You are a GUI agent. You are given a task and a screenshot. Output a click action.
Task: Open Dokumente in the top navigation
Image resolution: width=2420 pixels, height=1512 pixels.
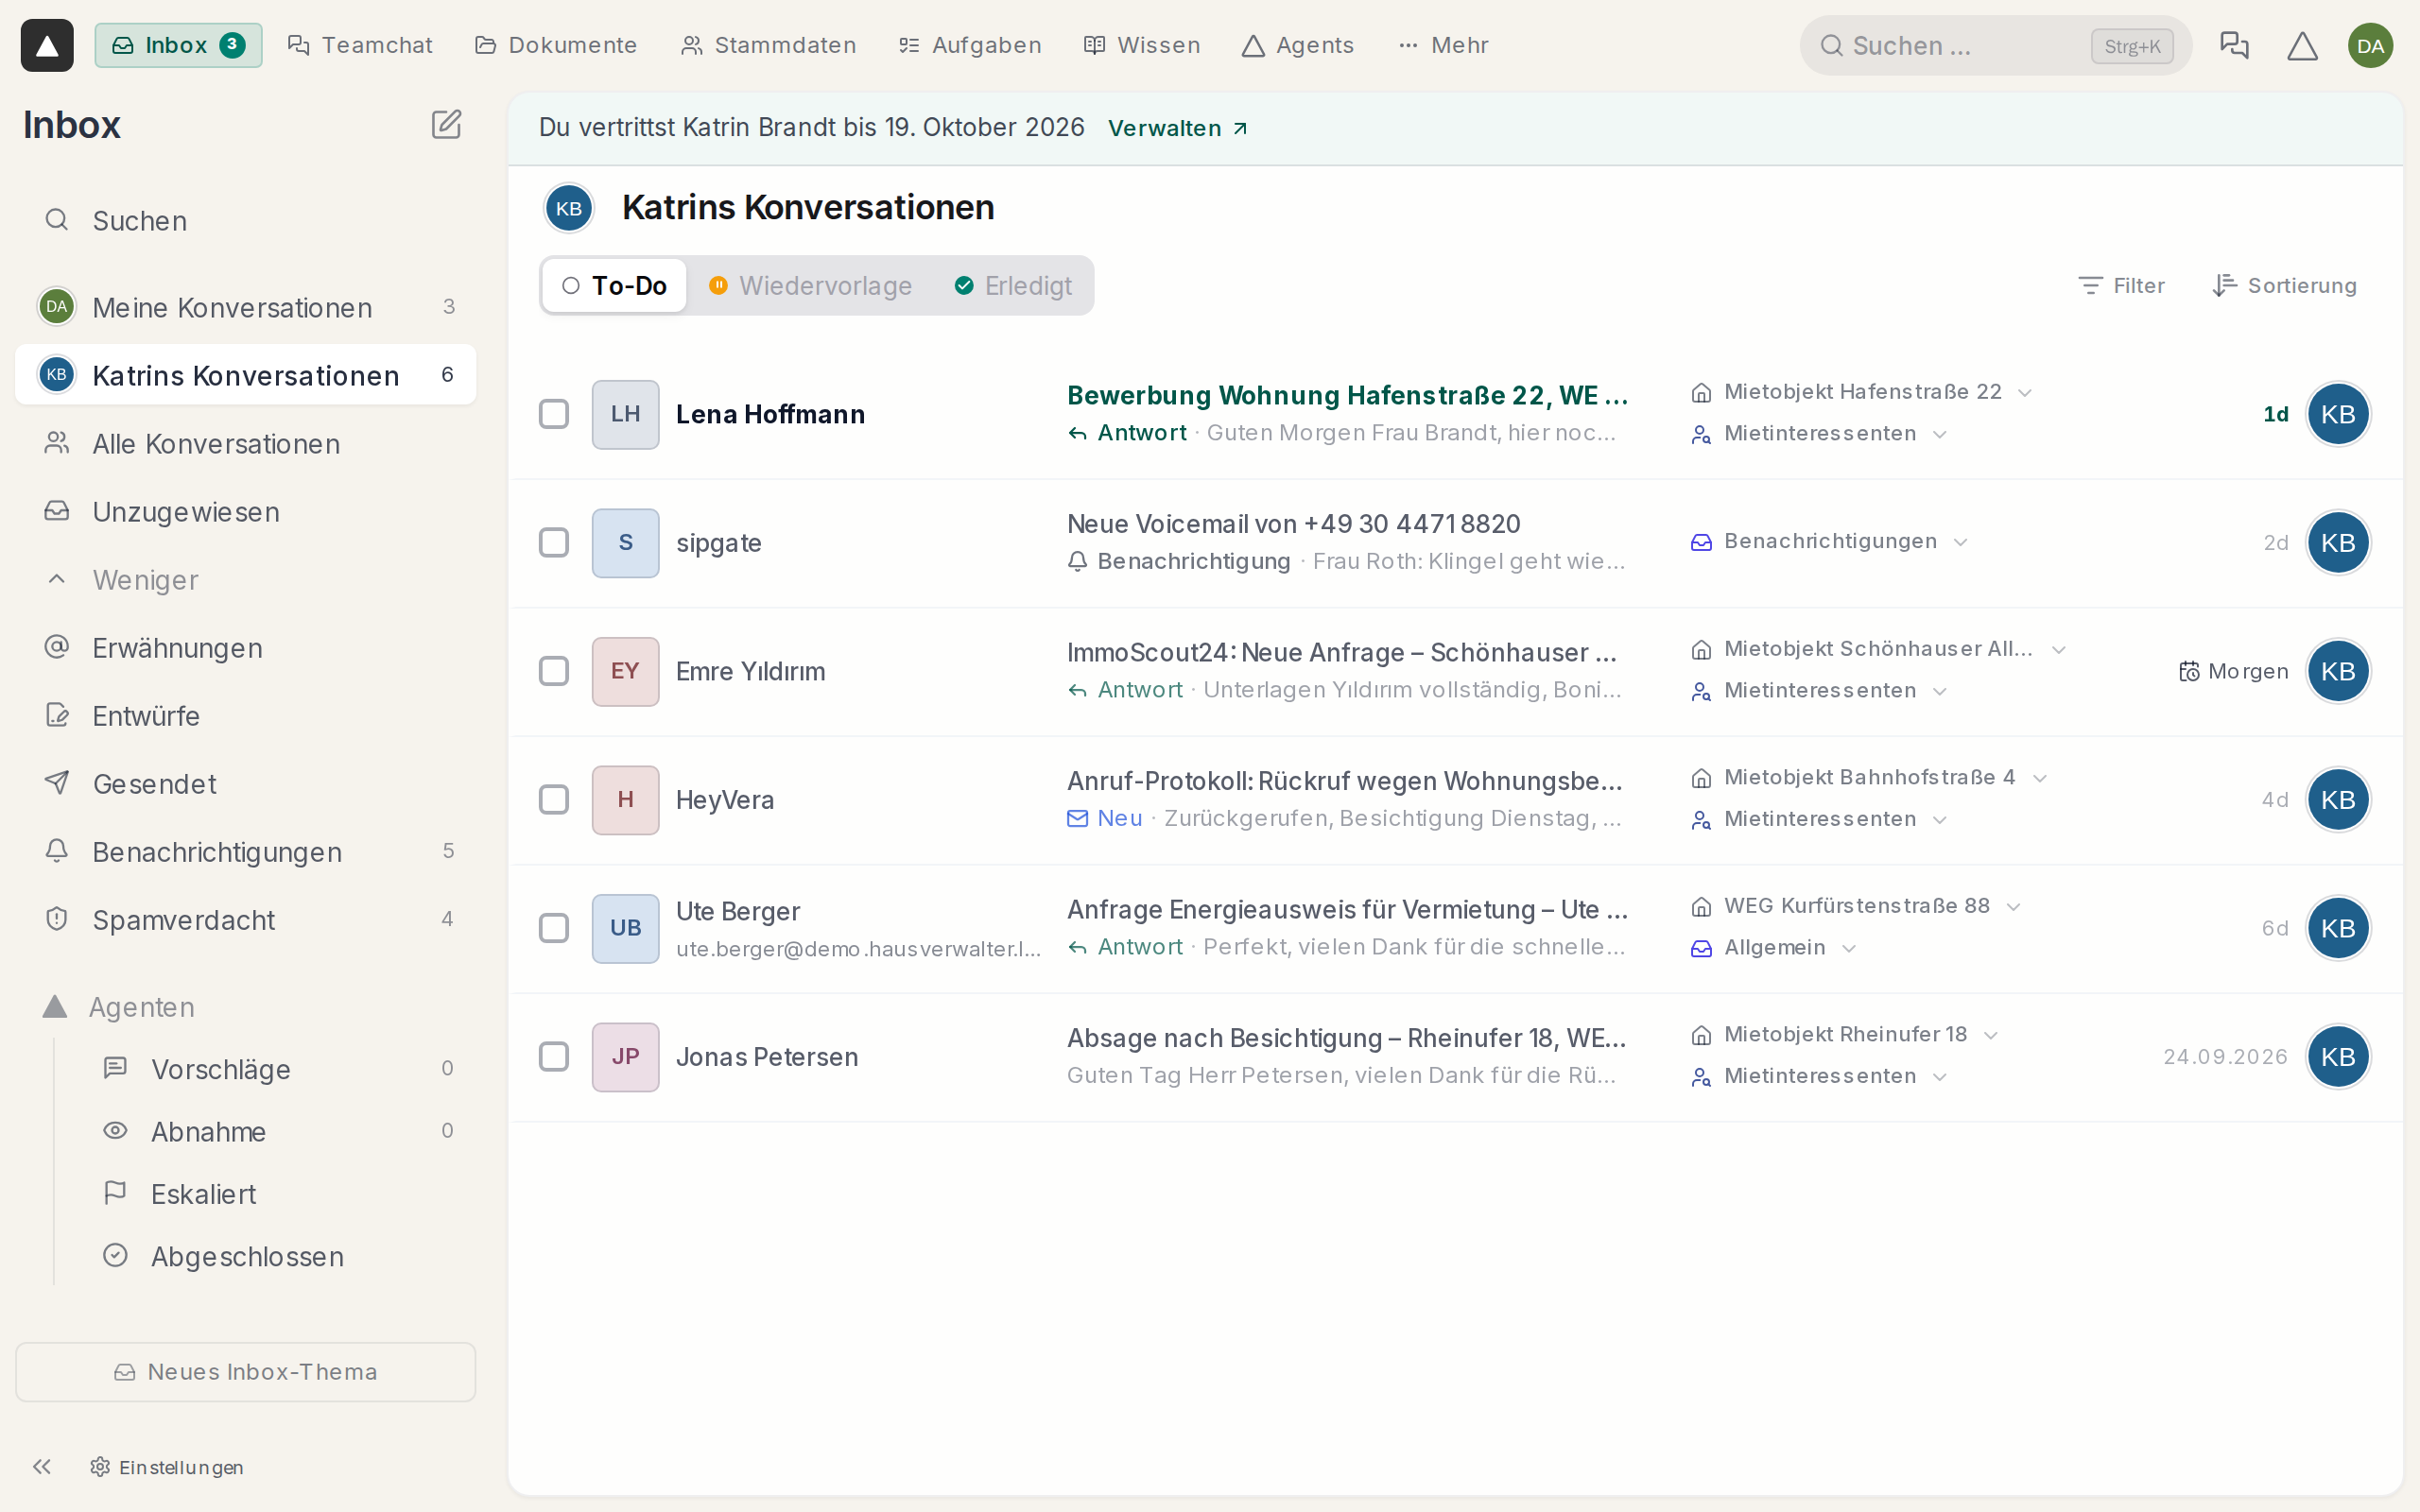[556, 45]
